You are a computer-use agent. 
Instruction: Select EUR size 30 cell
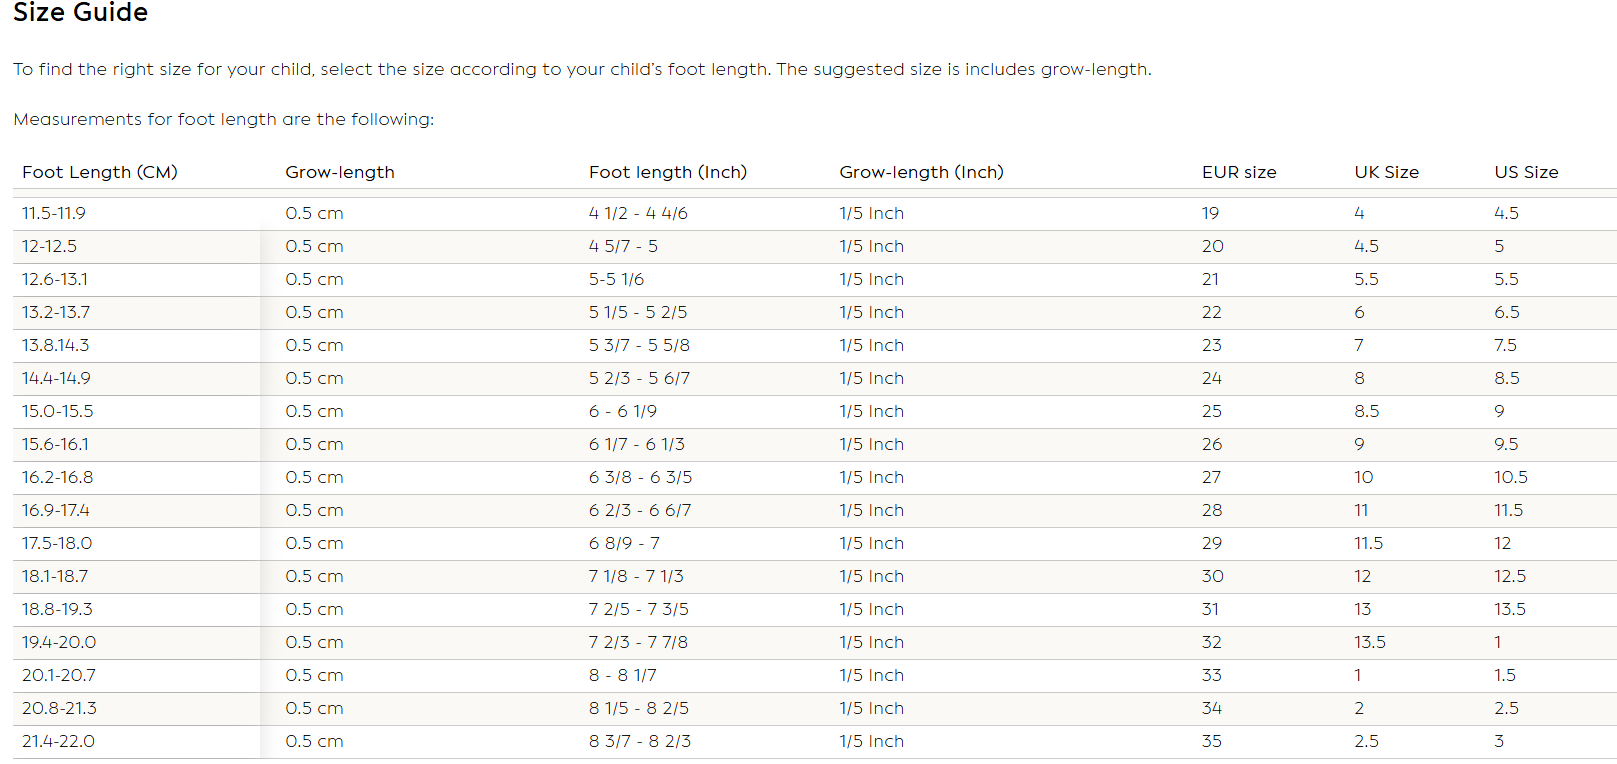point(1213,576)
